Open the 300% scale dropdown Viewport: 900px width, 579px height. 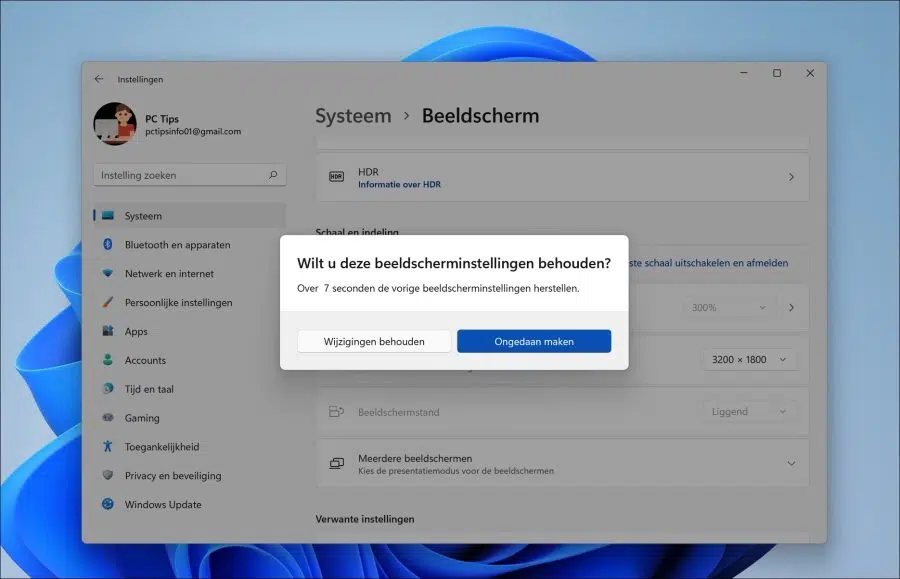729,308
